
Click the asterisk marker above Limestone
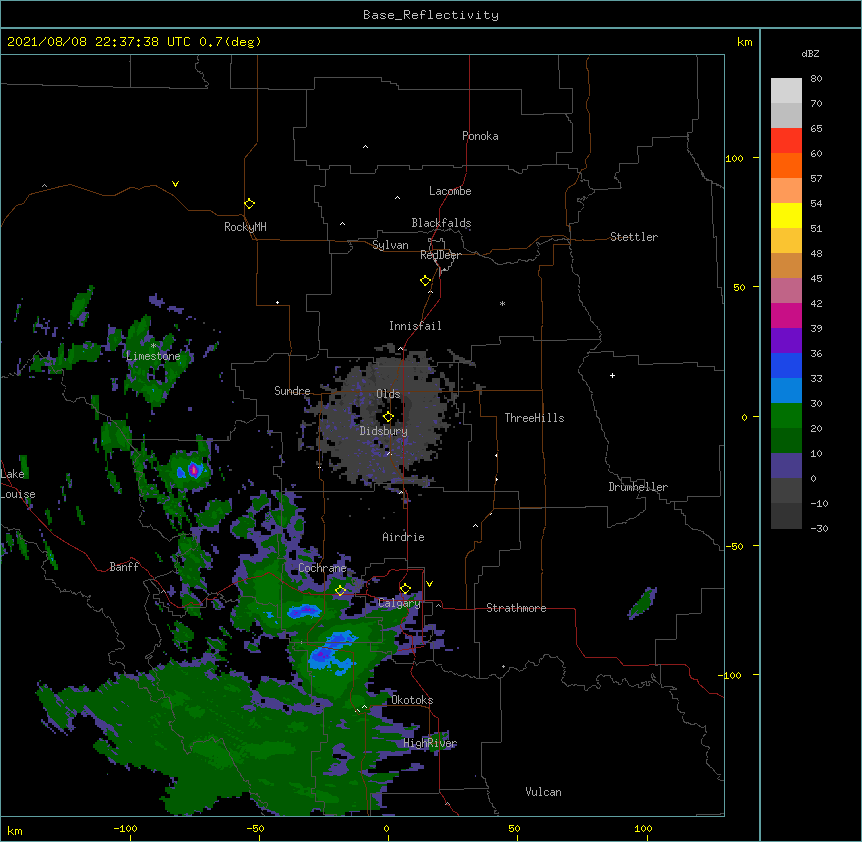pos(153,346)
